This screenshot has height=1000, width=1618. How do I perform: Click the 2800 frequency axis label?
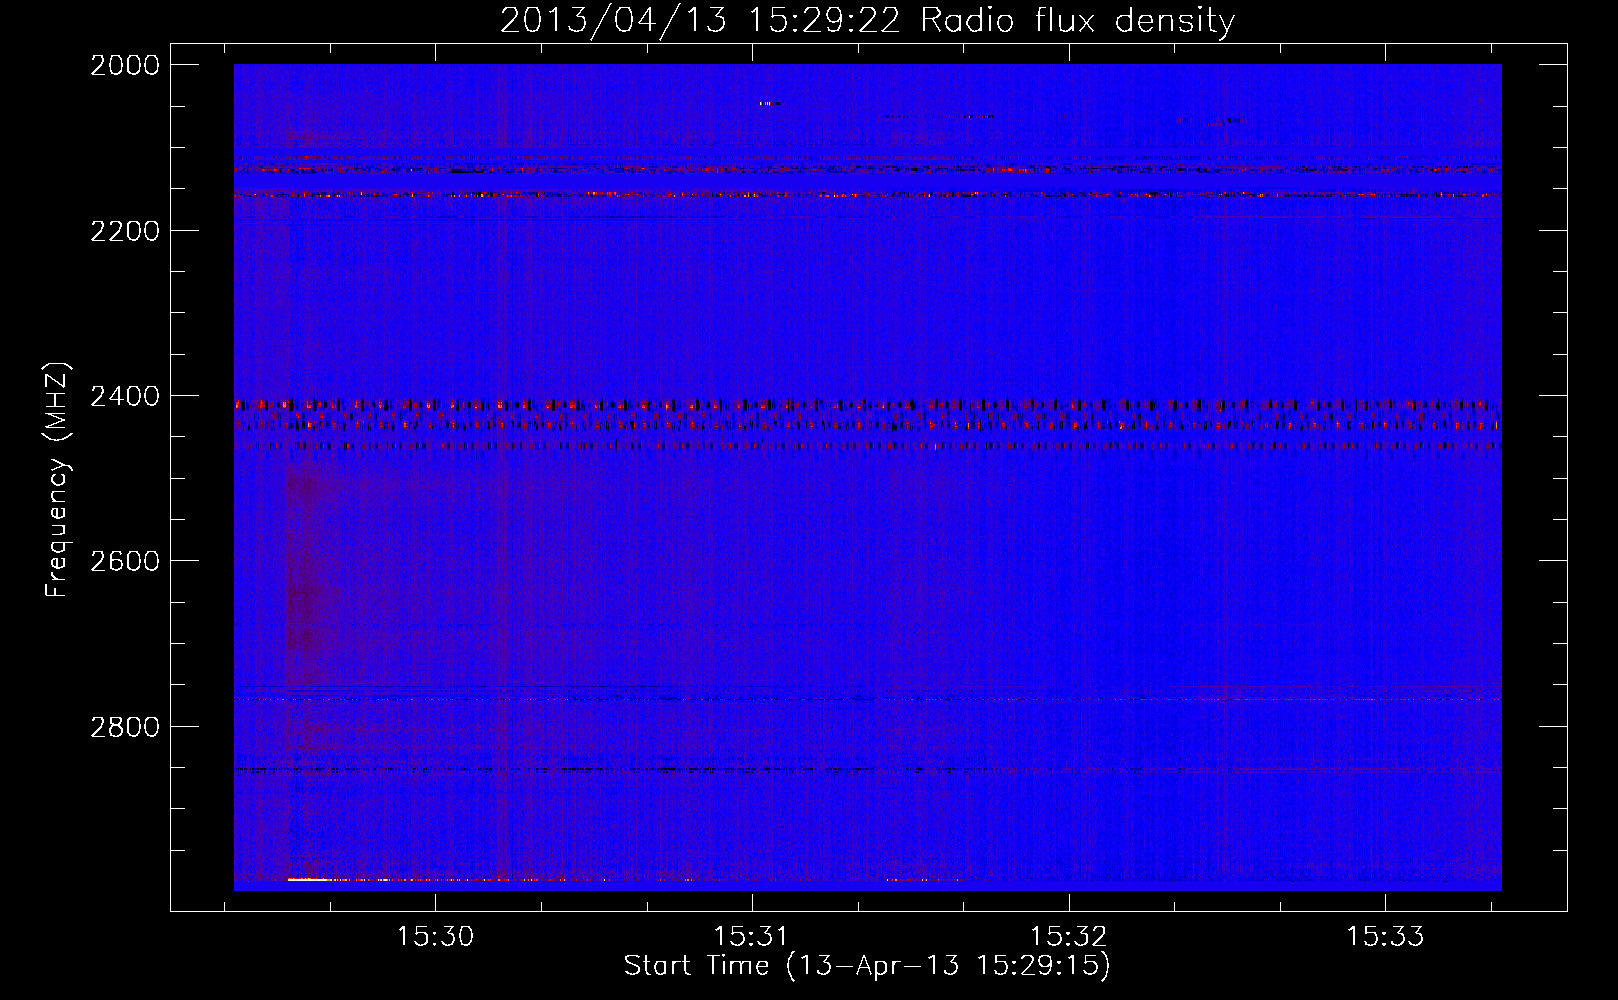(125, 727)
